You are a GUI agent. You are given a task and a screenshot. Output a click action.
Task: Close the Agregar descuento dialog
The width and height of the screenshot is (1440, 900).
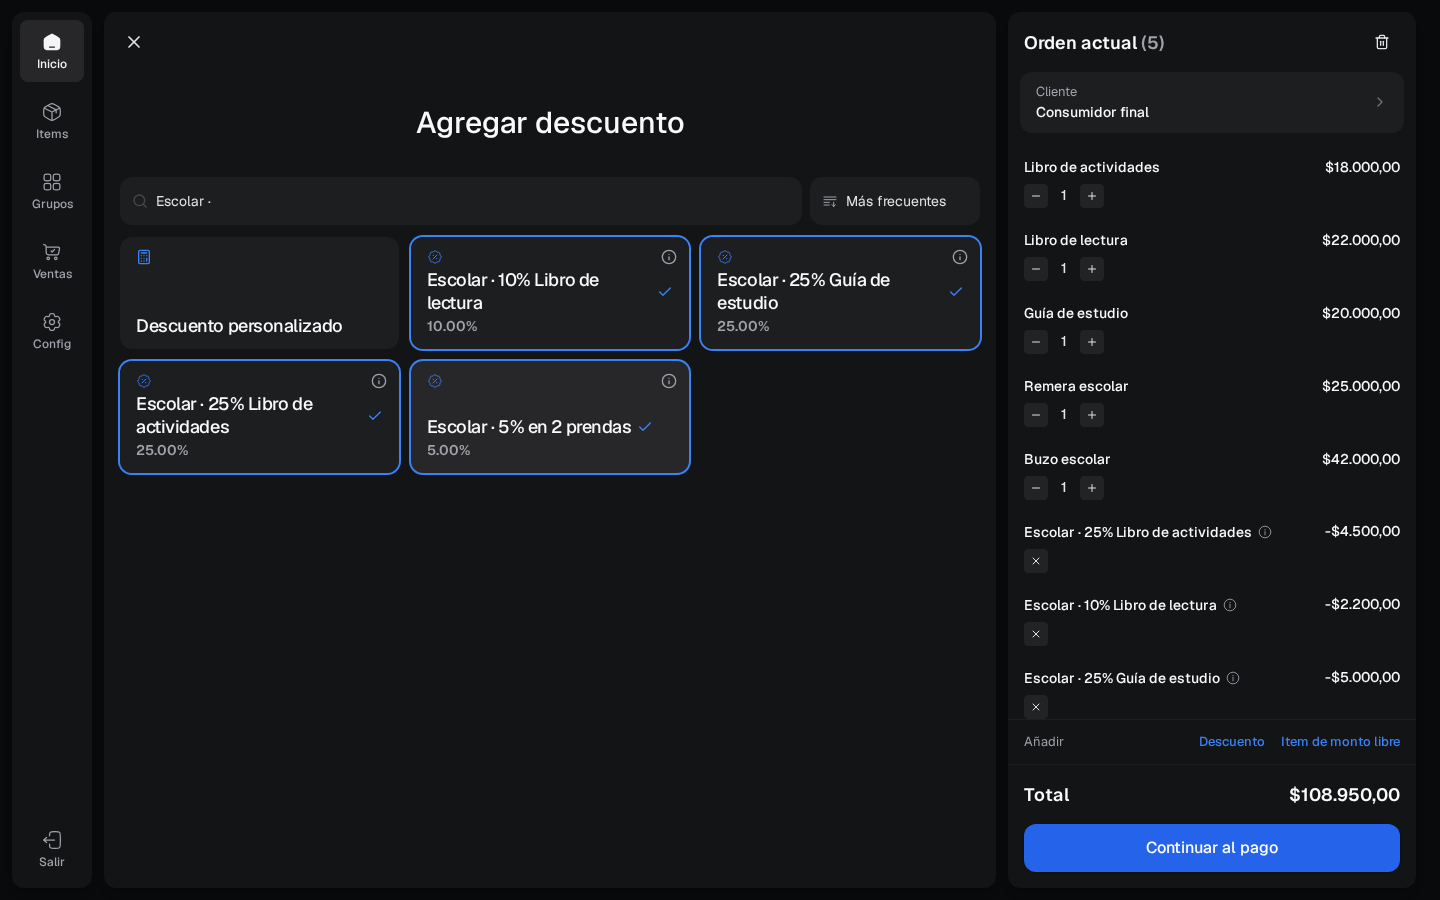tap(134, 42)
